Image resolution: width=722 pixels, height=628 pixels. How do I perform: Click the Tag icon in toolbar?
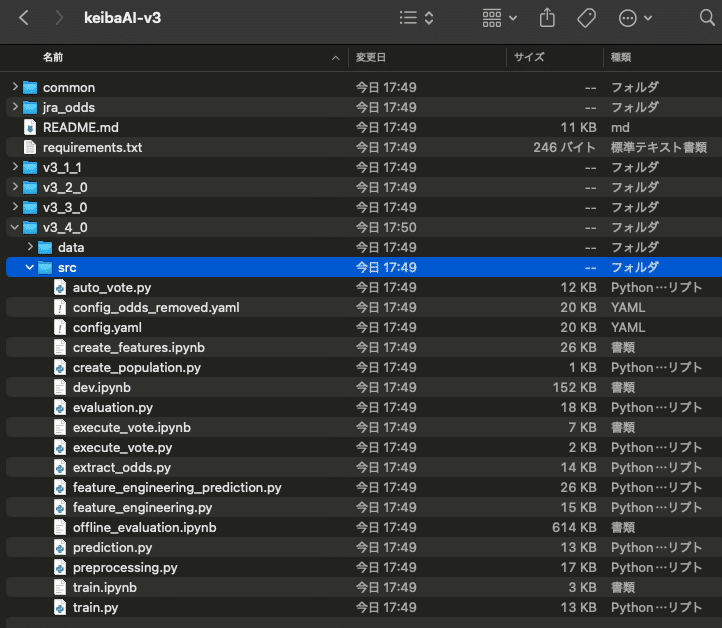pyautogui.click(x=587, y=18)
